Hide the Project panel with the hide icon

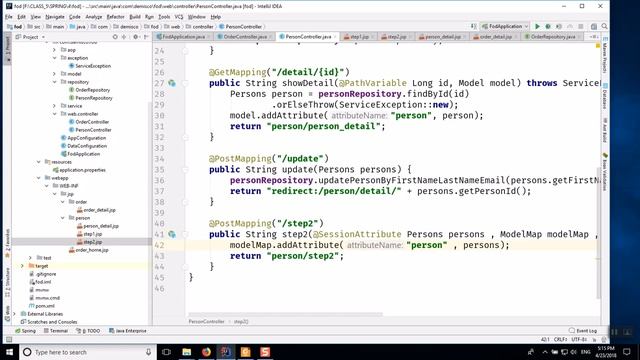tap(146, 37)
